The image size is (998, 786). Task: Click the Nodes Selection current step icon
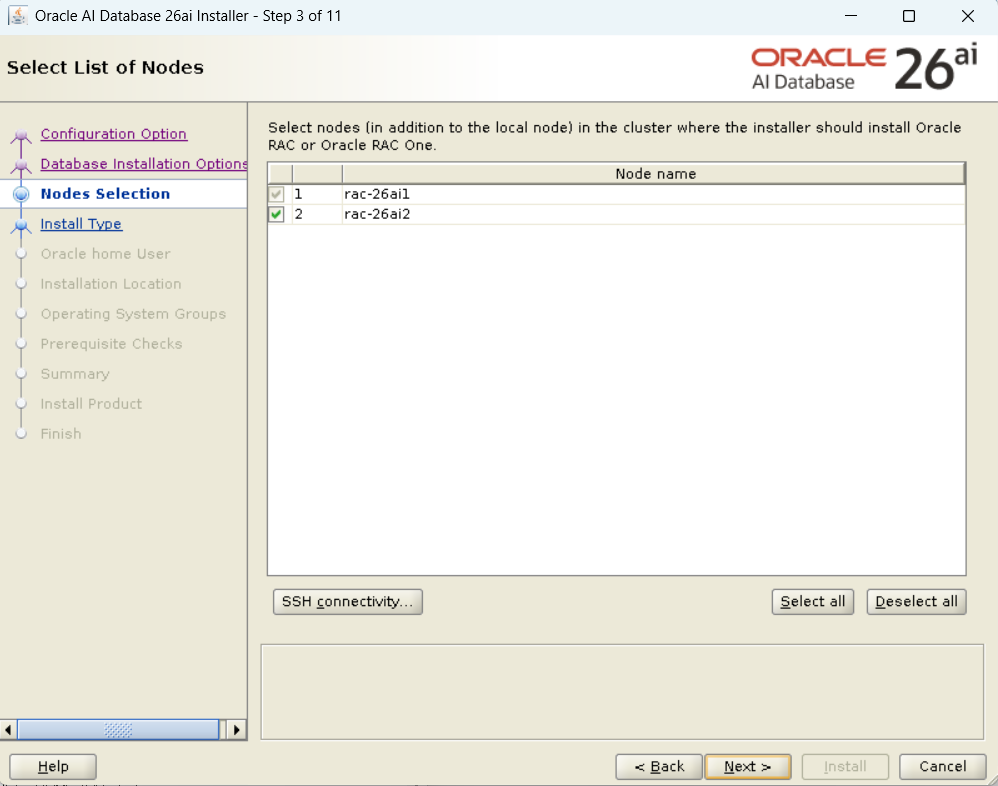coord(21,195)
